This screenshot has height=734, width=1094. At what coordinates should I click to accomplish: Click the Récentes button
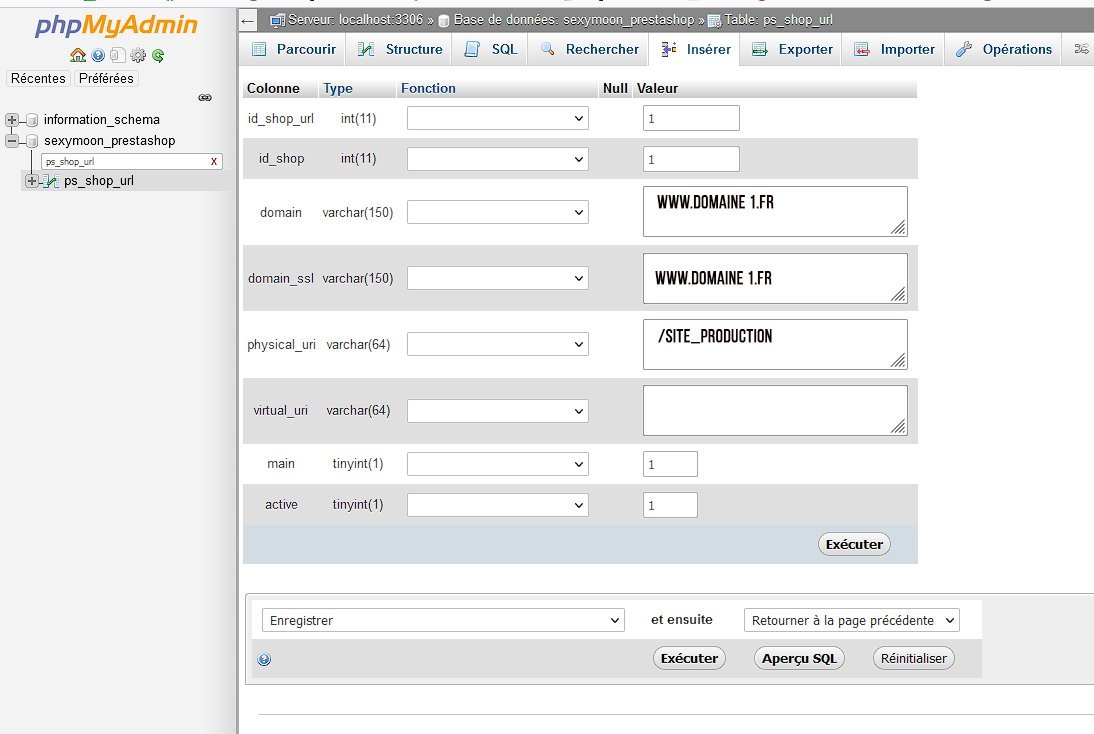[x=38, y=78]
